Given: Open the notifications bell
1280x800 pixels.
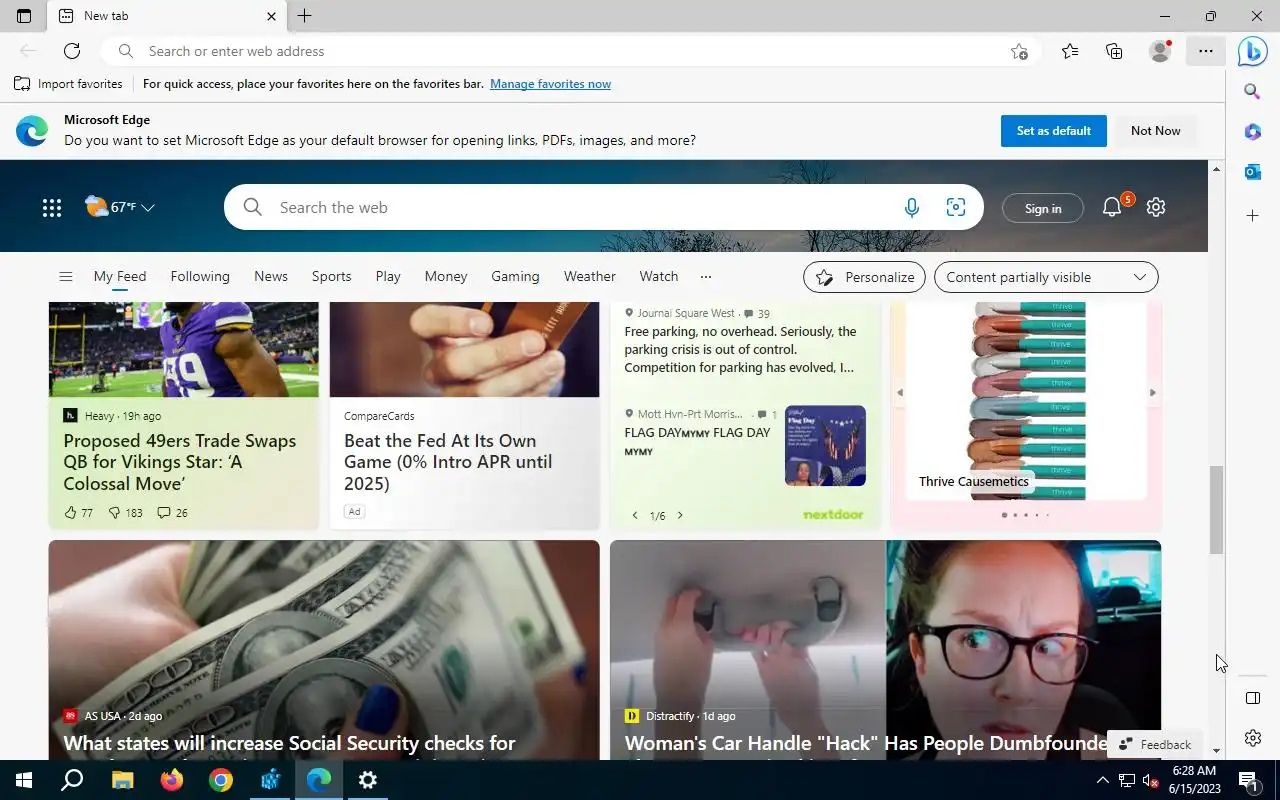Looking at the screenshot, I should click(x=1112, y=207).
